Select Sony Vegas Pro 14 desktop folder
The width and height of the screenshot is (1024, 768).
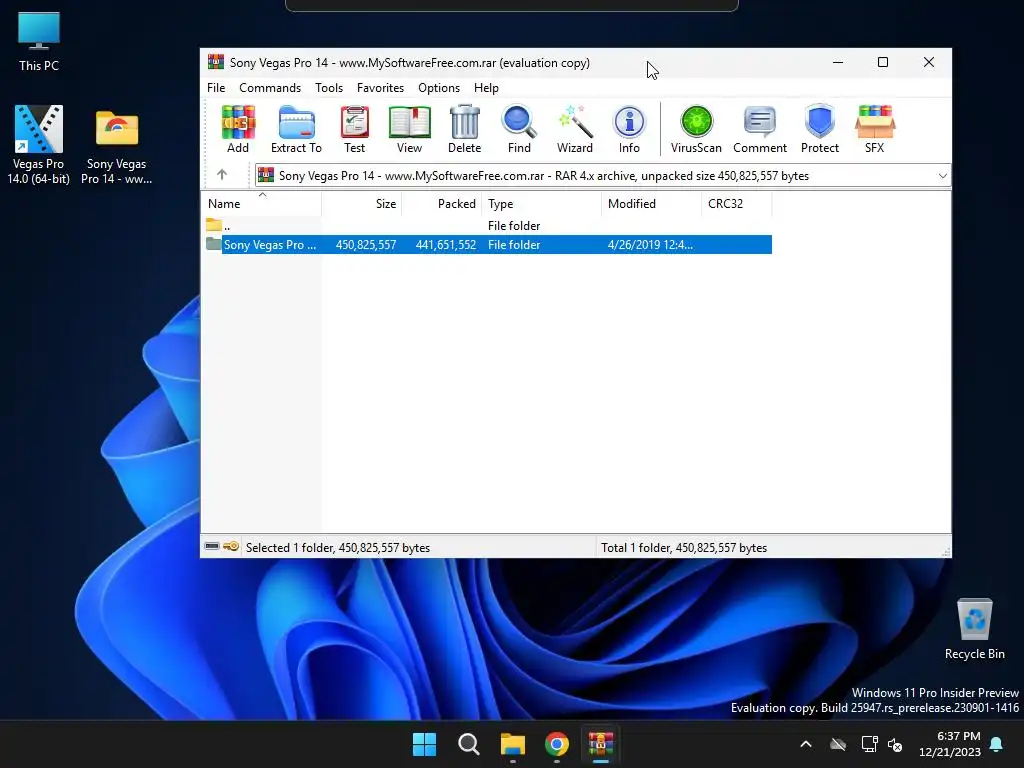pyautogui.click(x=116, y=148)
